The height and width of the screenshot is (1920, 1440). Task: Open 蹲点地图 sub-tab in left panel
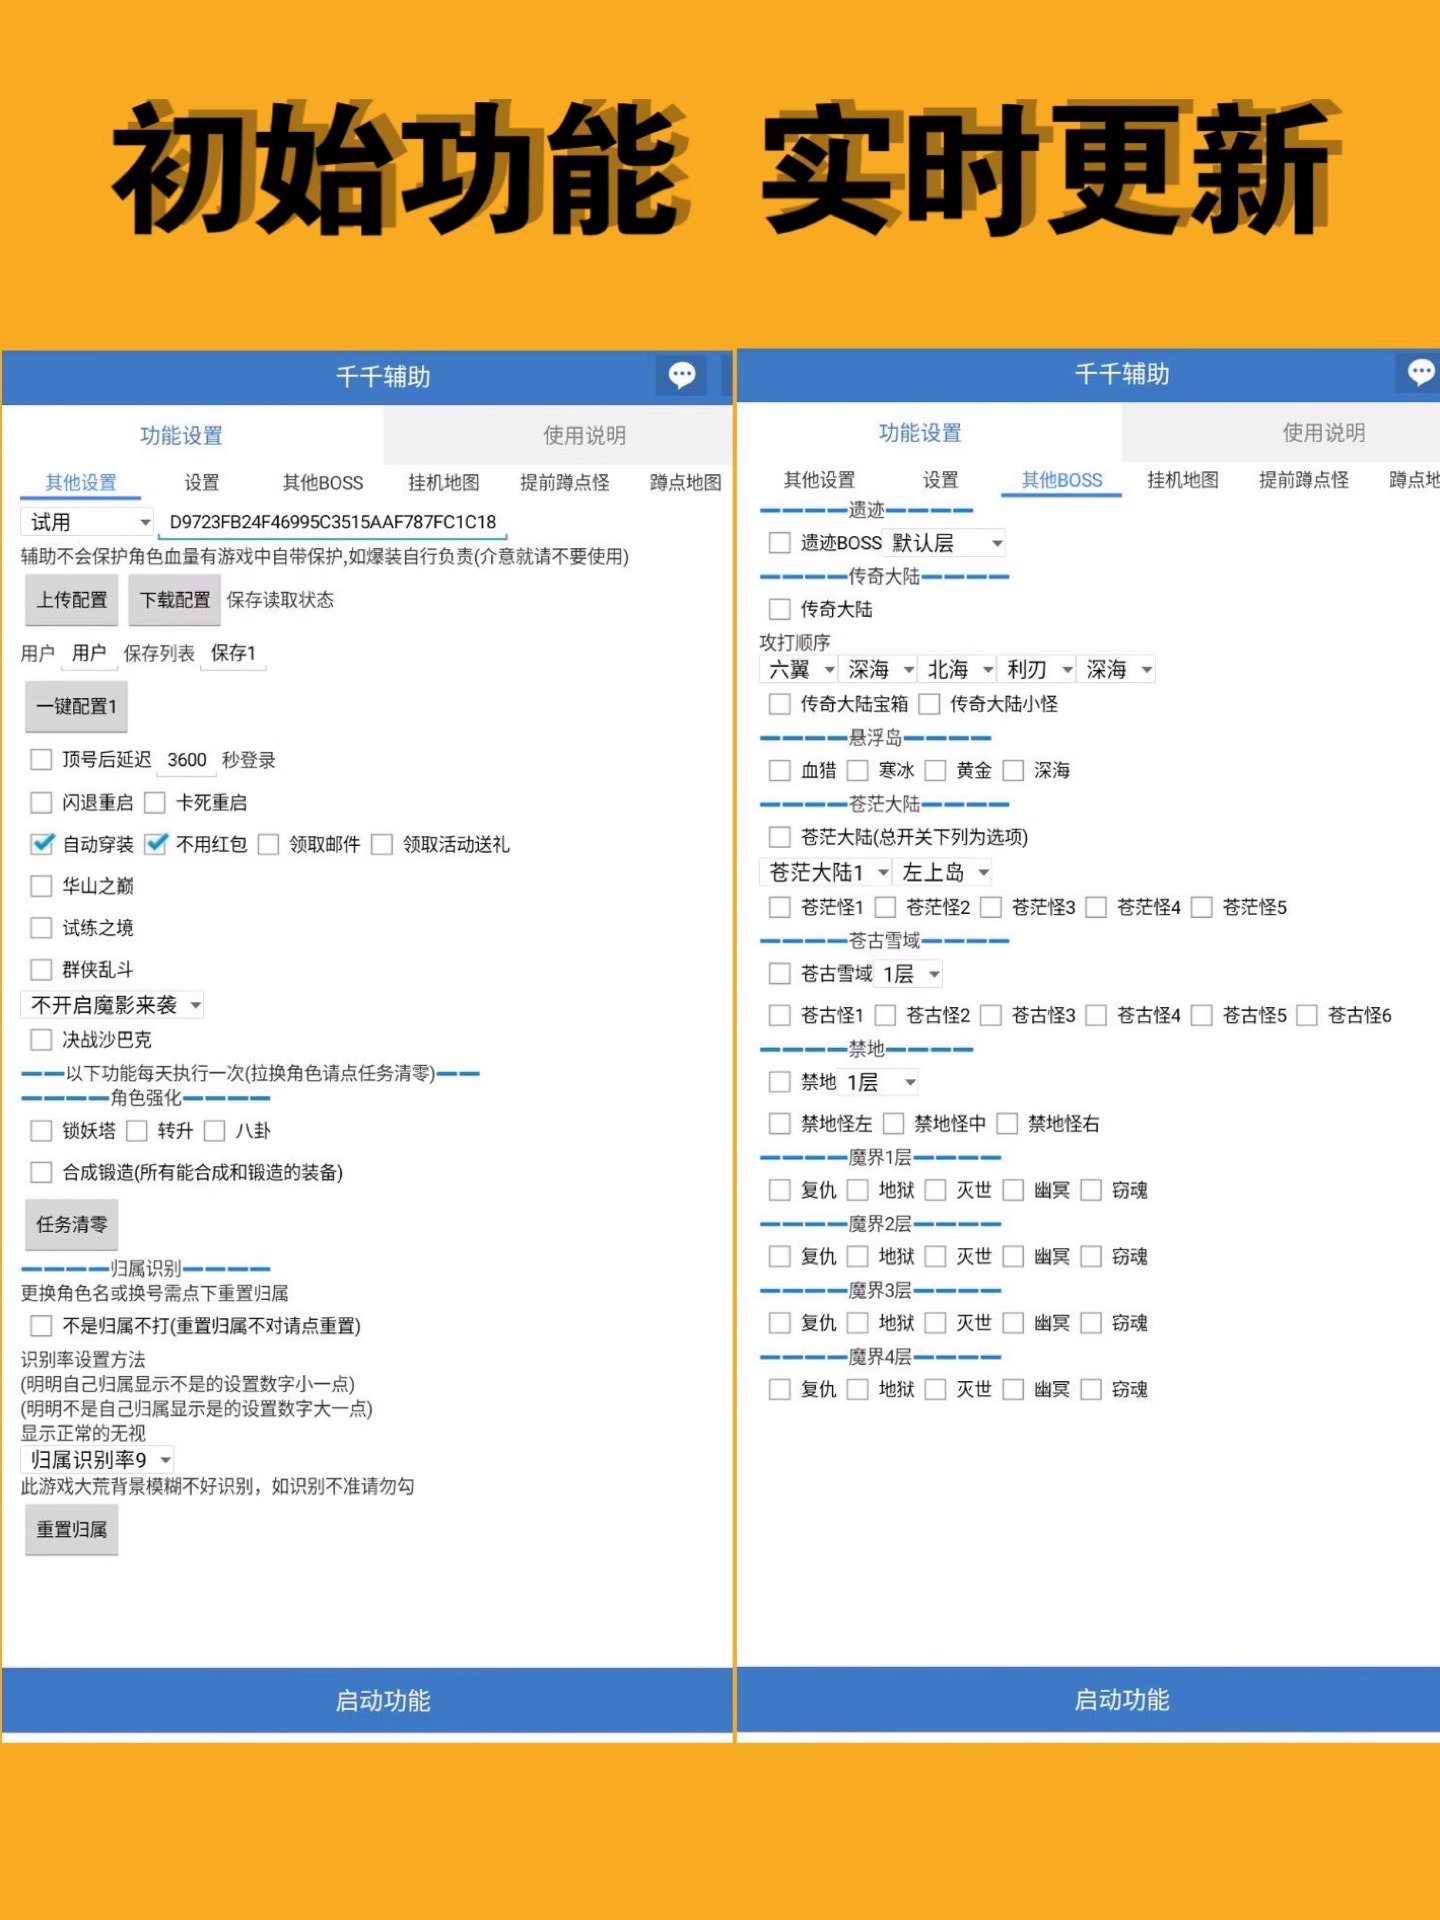[x=686, y=482]
